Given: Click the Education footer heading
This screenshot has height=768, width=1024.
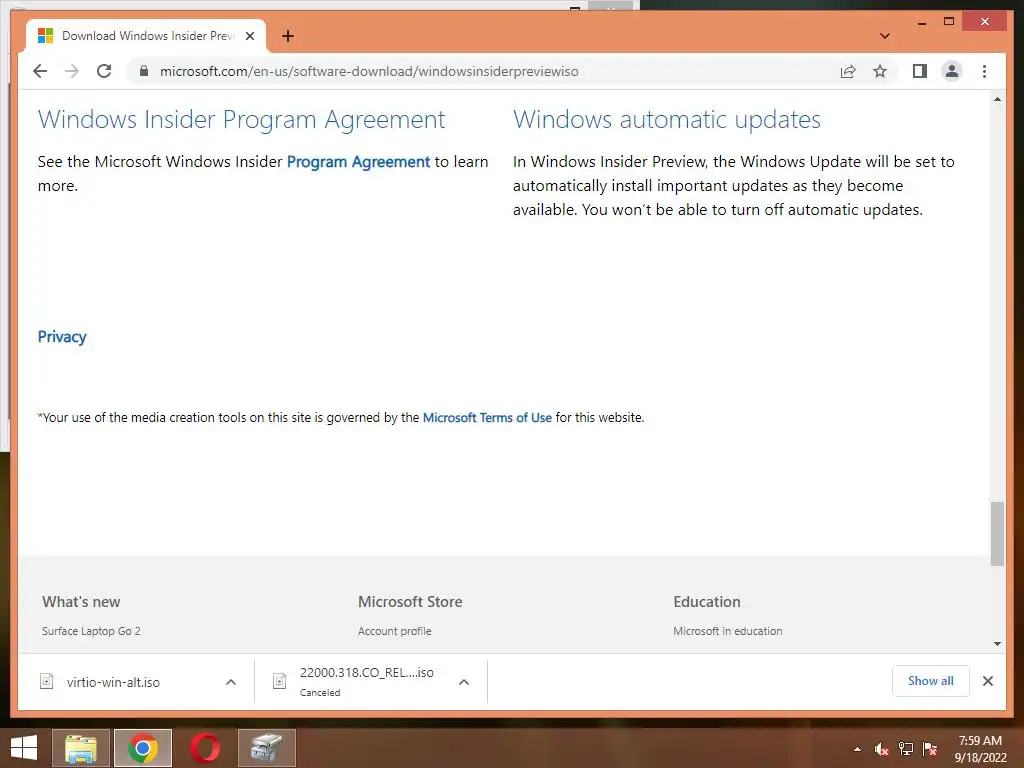Looking at the screenshot, I should tap(707, 601).
